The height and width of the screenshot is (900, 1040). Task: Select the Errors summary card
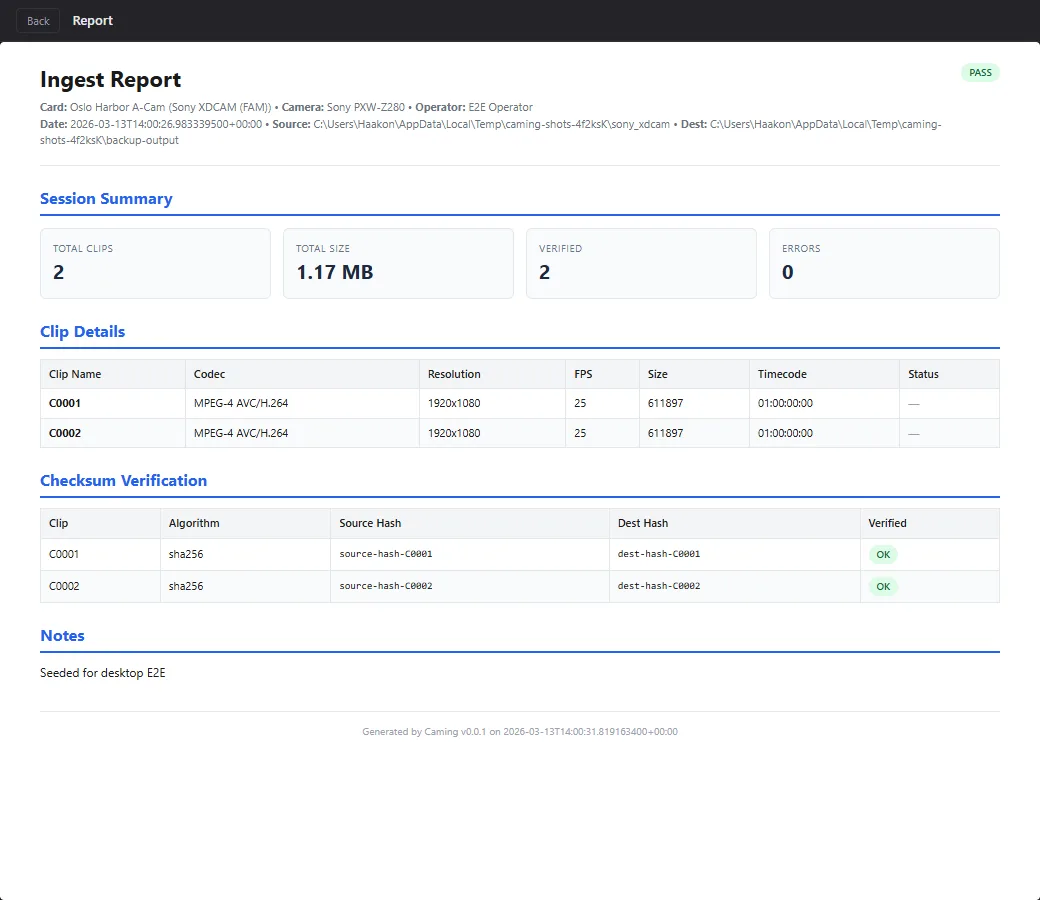click(884, 263)
